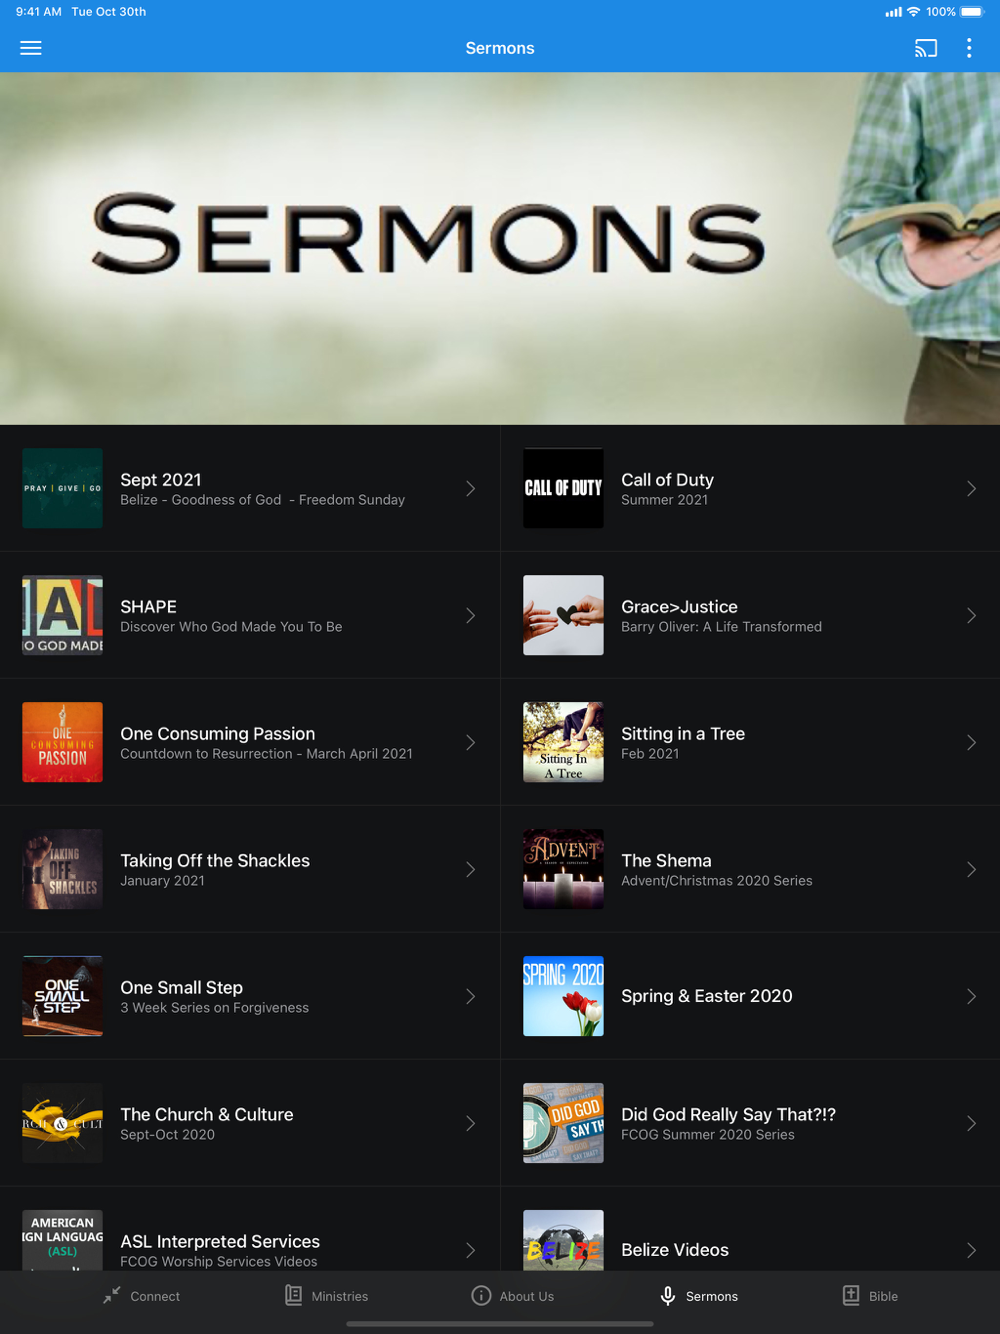1000x1334 pixels.
Task: Tap the Ministries icon in bottom bar
Action: coord(293,1295)
